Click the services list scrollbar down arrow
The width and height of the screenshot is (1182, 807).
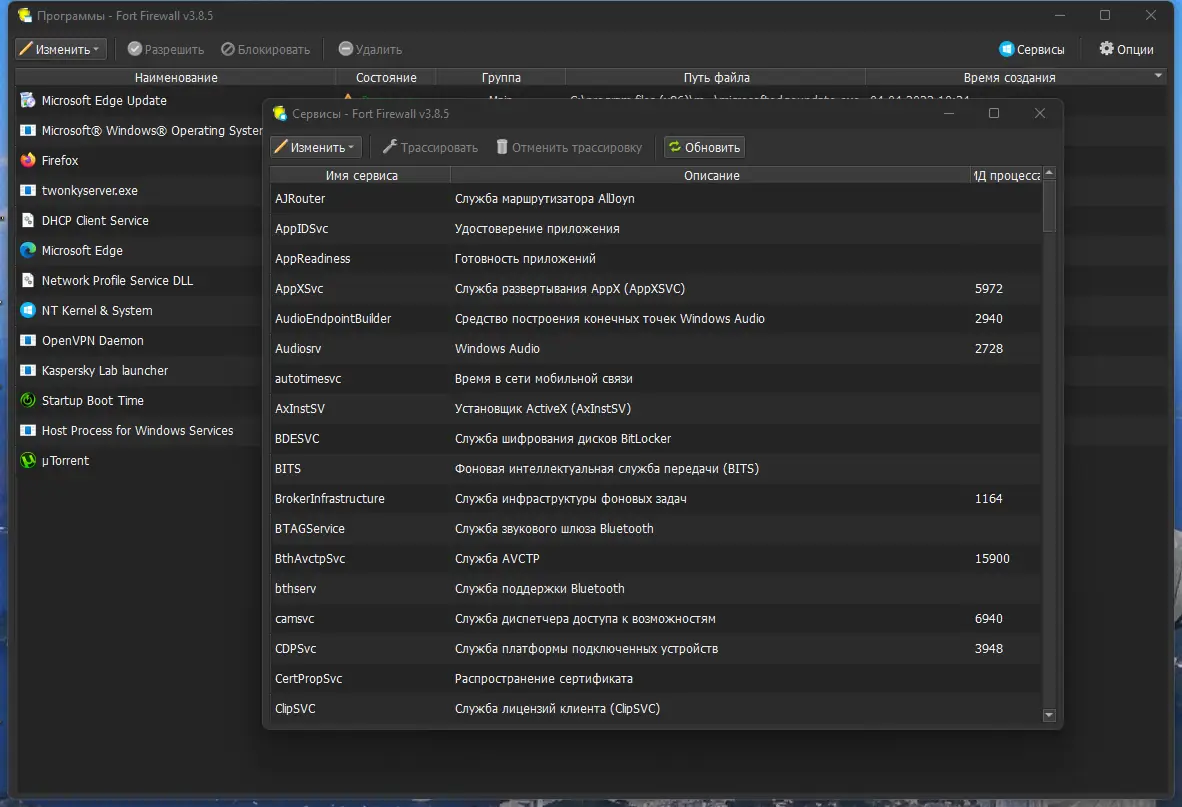(1049, 715)
